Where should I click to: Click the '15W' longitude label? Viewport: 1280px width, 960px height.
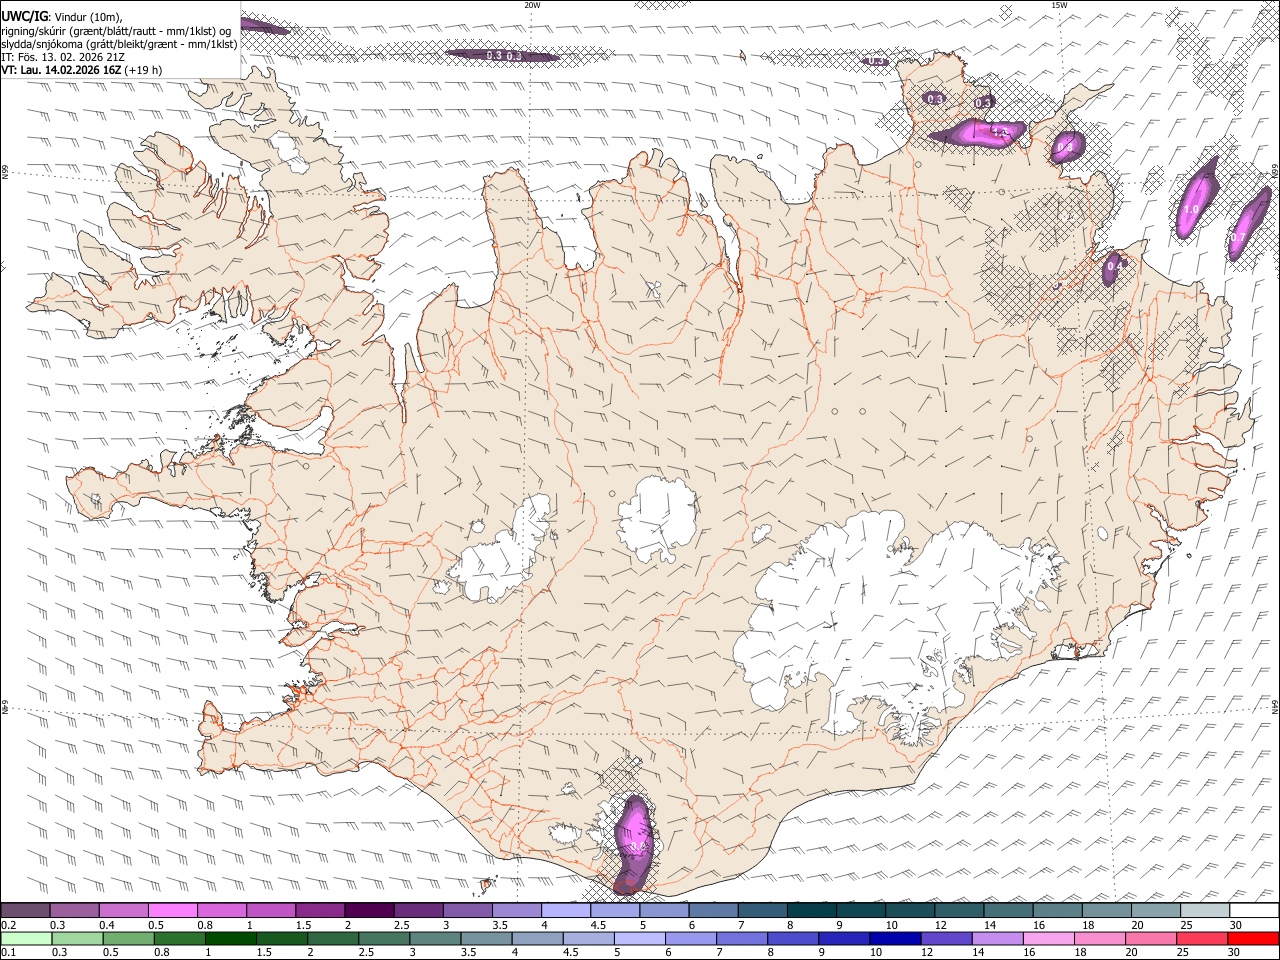pos(1059,5)
